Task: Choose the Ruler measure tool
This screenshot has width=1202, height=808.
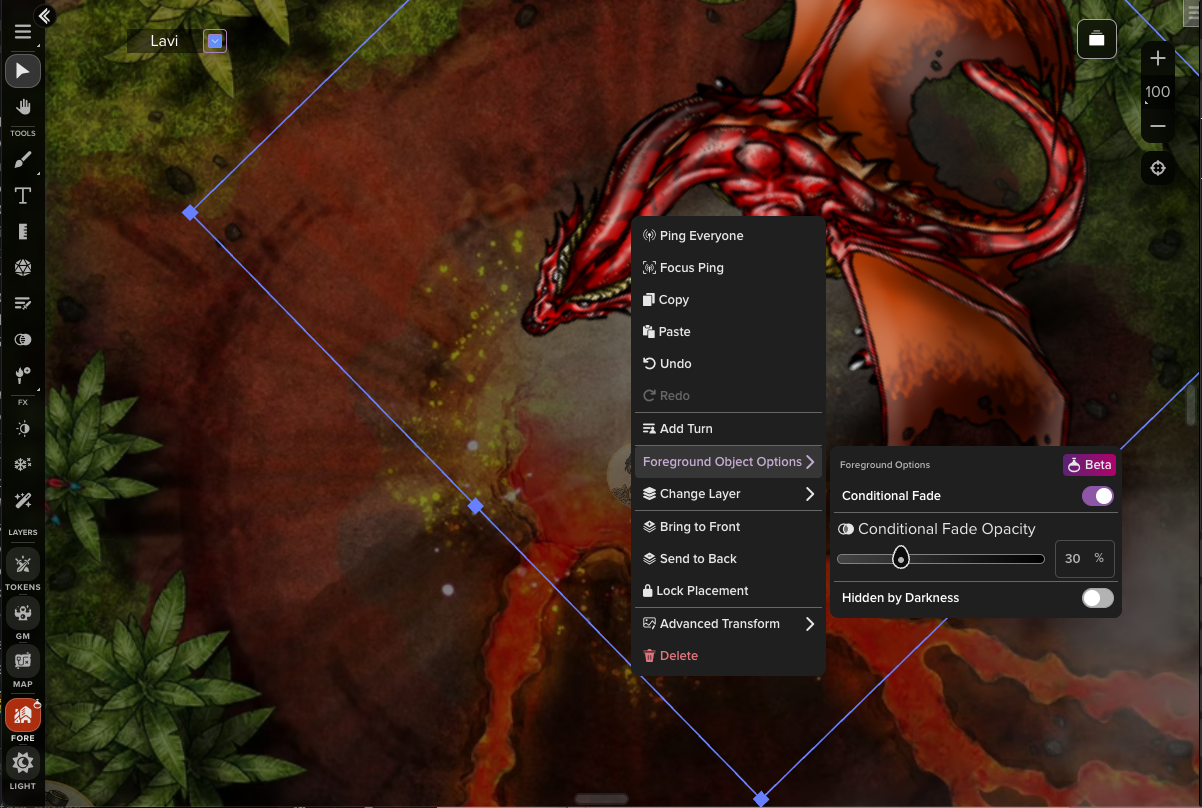Action: pos(22,232)
